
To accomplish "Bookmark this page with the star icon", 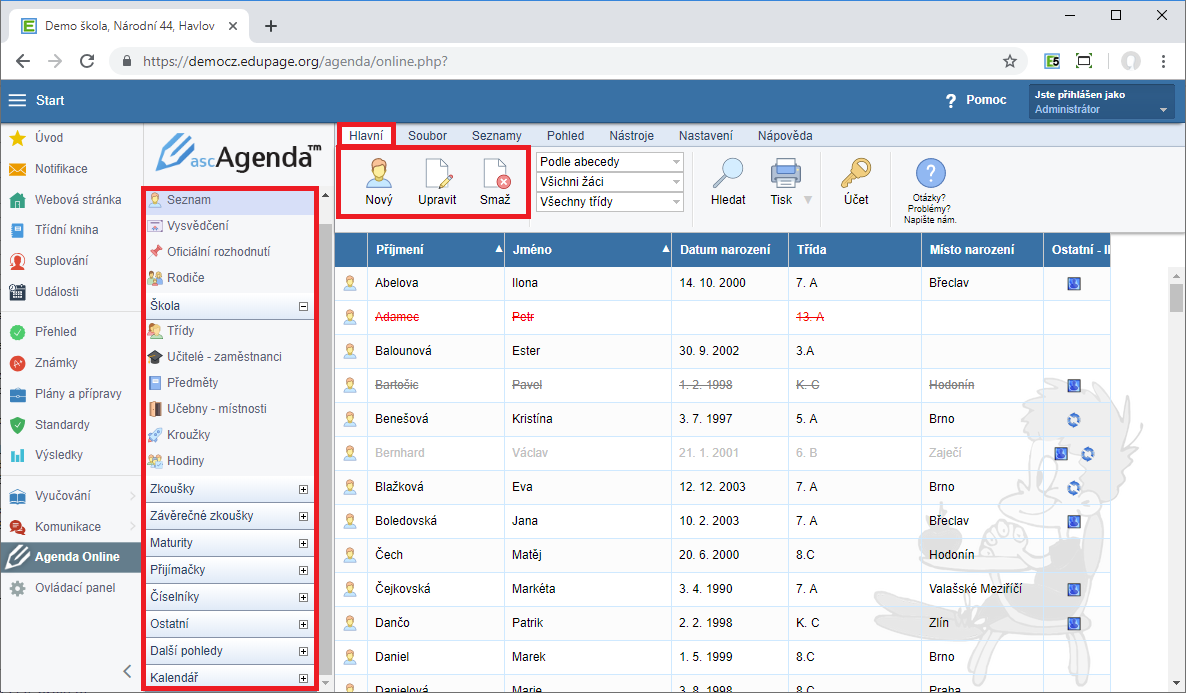I will pos(1010,61).
